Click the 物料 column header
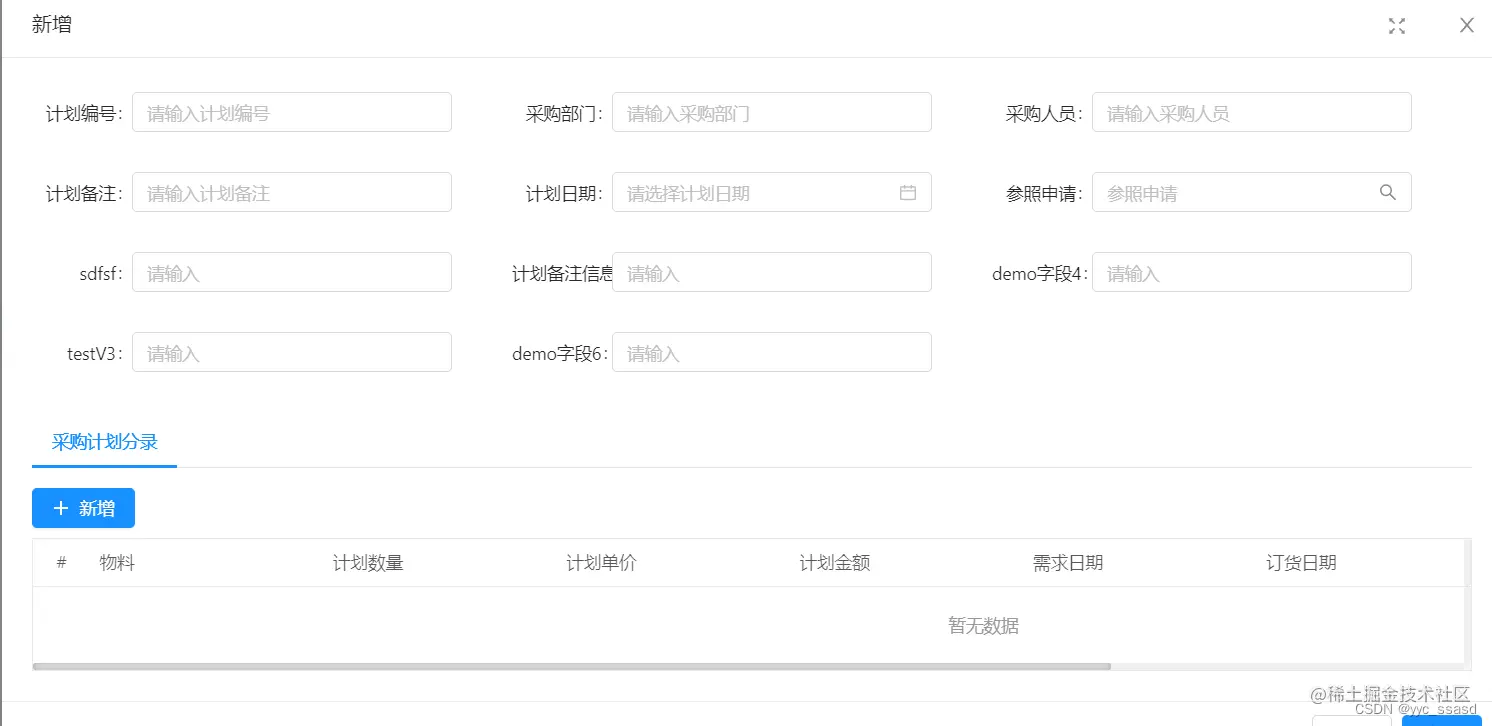 pyautogui.click(x=118, y=562)
